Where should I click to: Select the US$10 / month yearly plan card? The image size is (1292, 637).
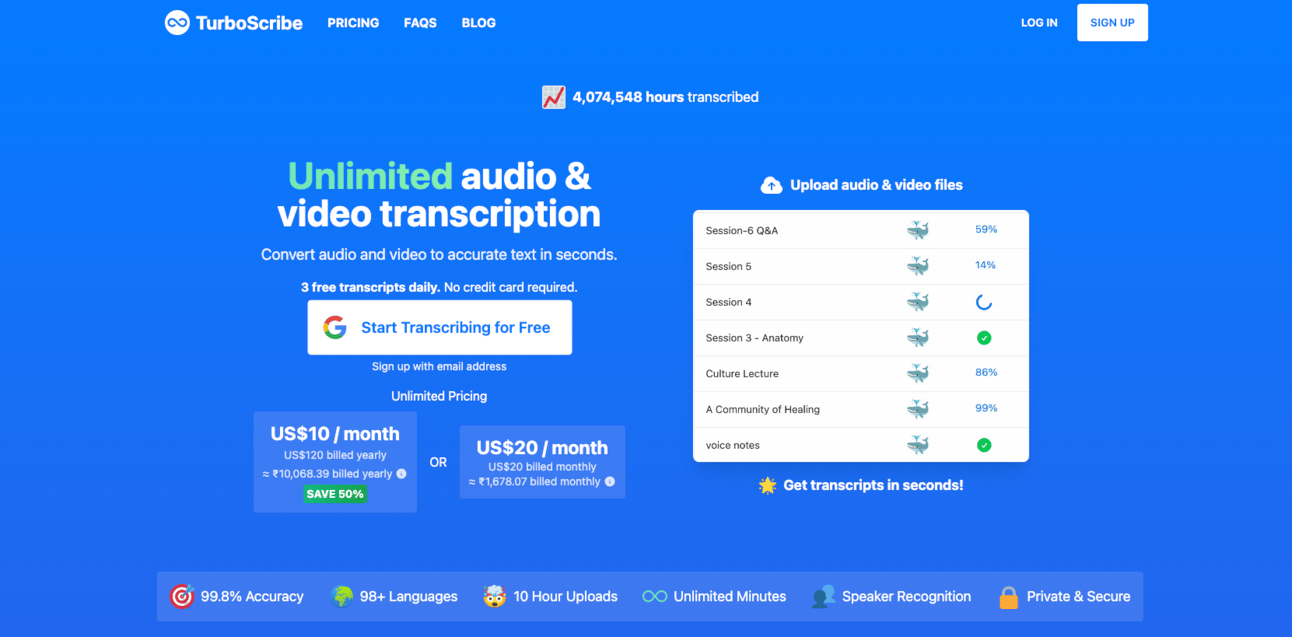335,462
